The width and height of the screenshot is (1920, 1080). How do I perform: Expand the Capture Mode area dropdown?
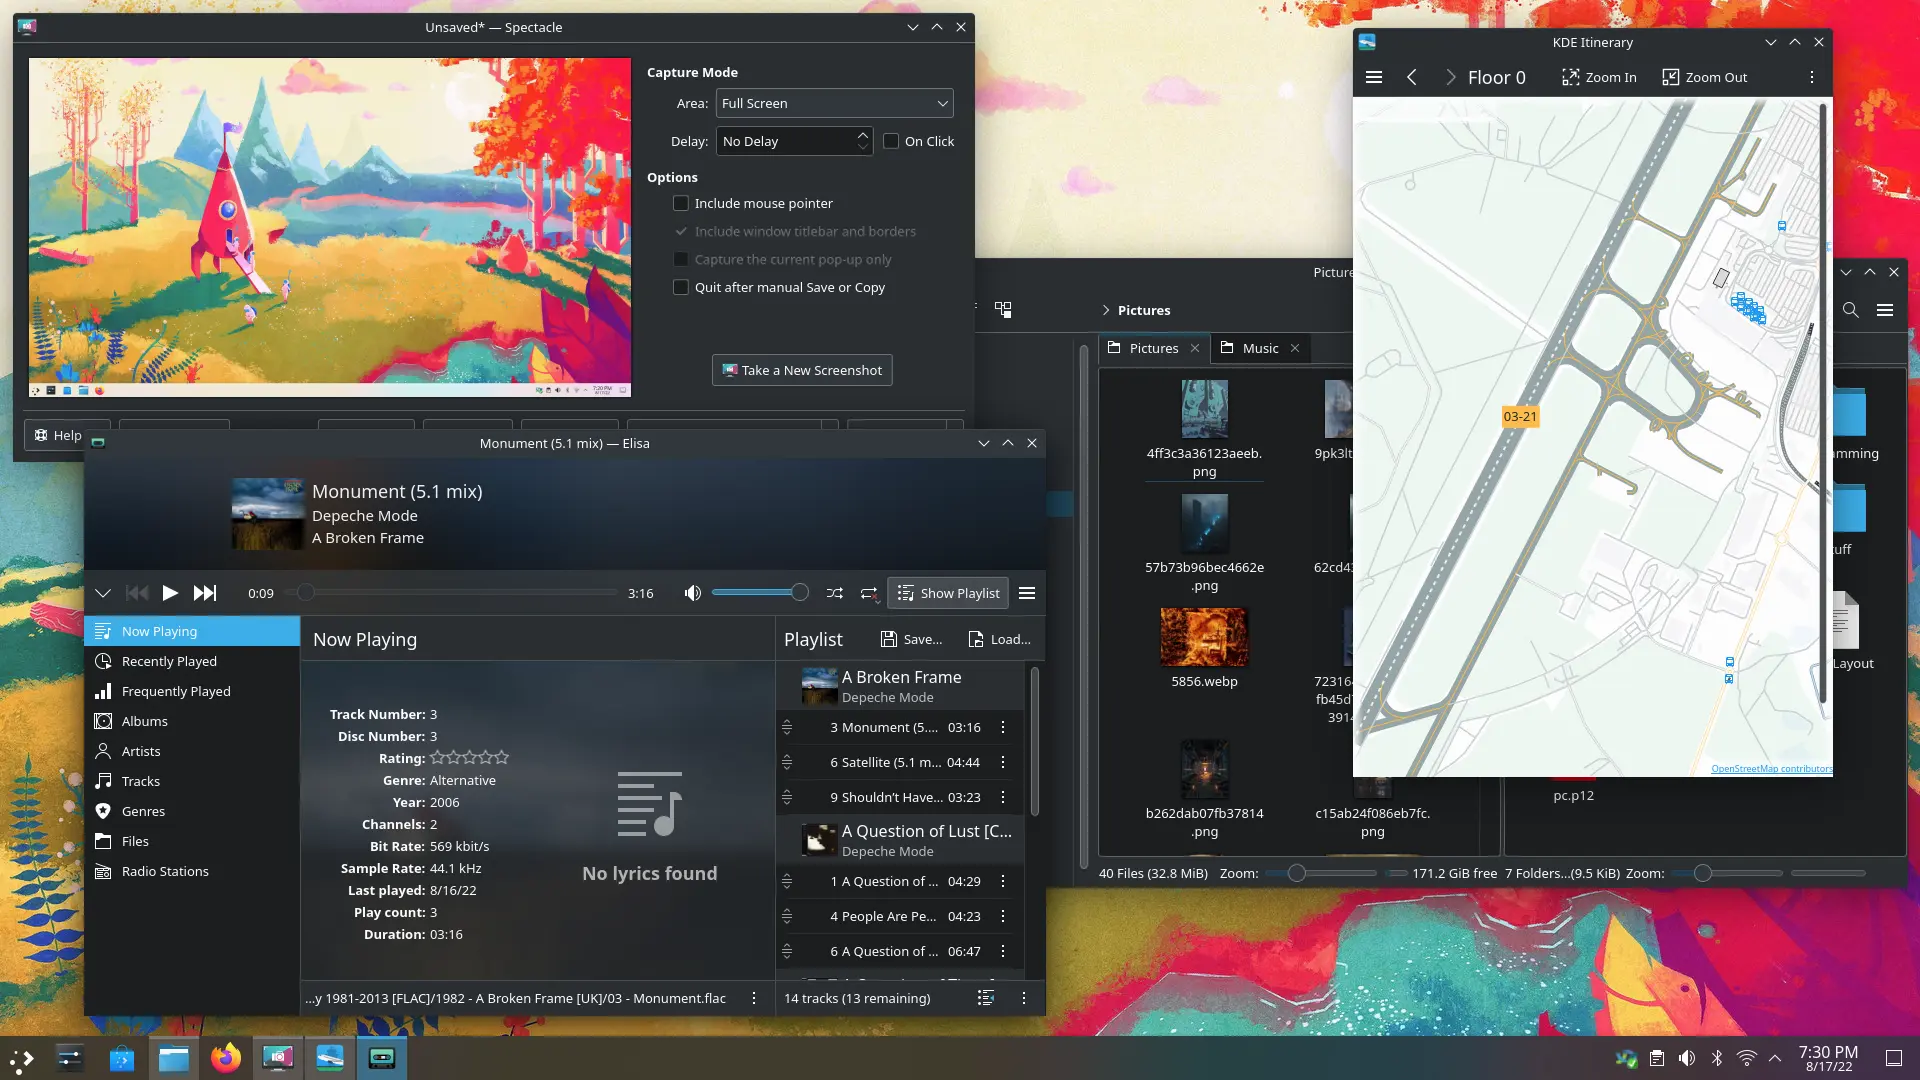(831, 103)
